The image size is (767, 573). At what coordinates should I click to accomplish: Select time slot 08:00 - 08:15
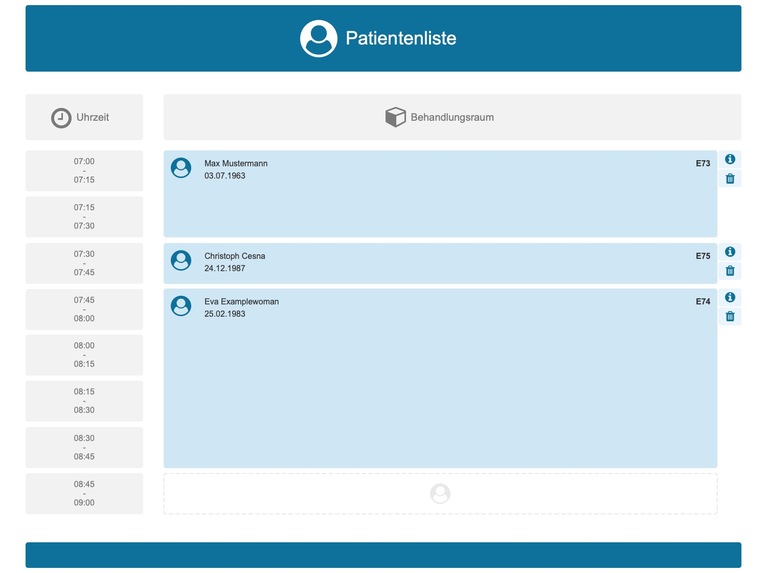tap(84, 355)
